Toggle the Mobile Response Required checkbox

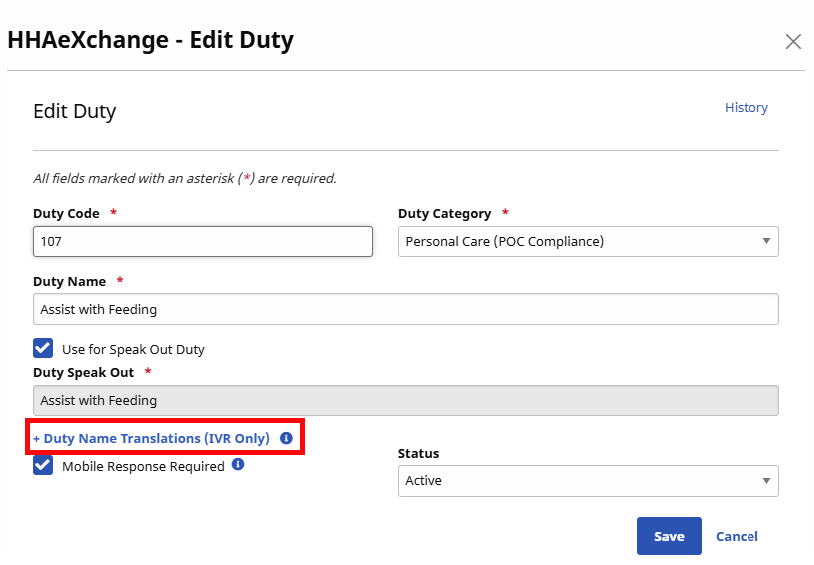43,465
